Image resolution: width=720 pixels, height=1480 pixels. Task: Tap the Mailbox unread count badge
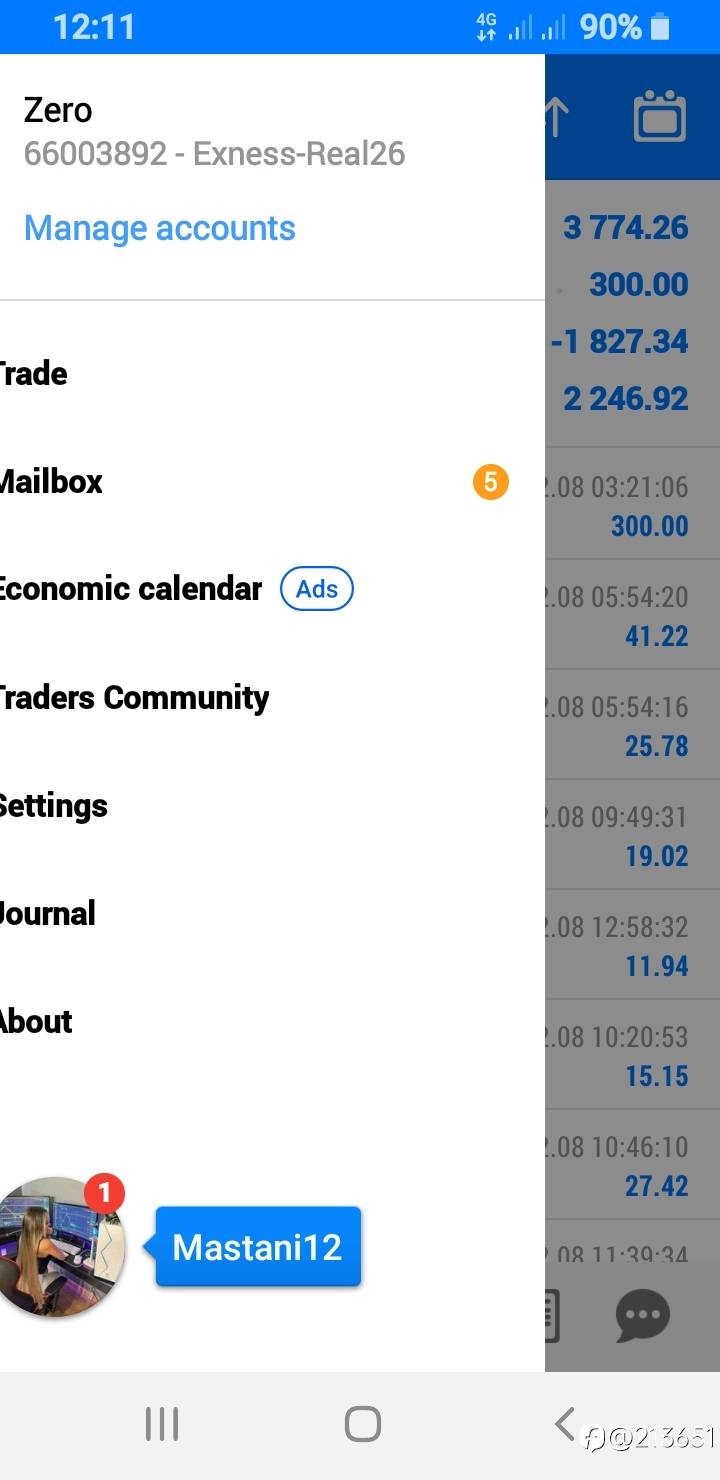click(x=490, y=482)
